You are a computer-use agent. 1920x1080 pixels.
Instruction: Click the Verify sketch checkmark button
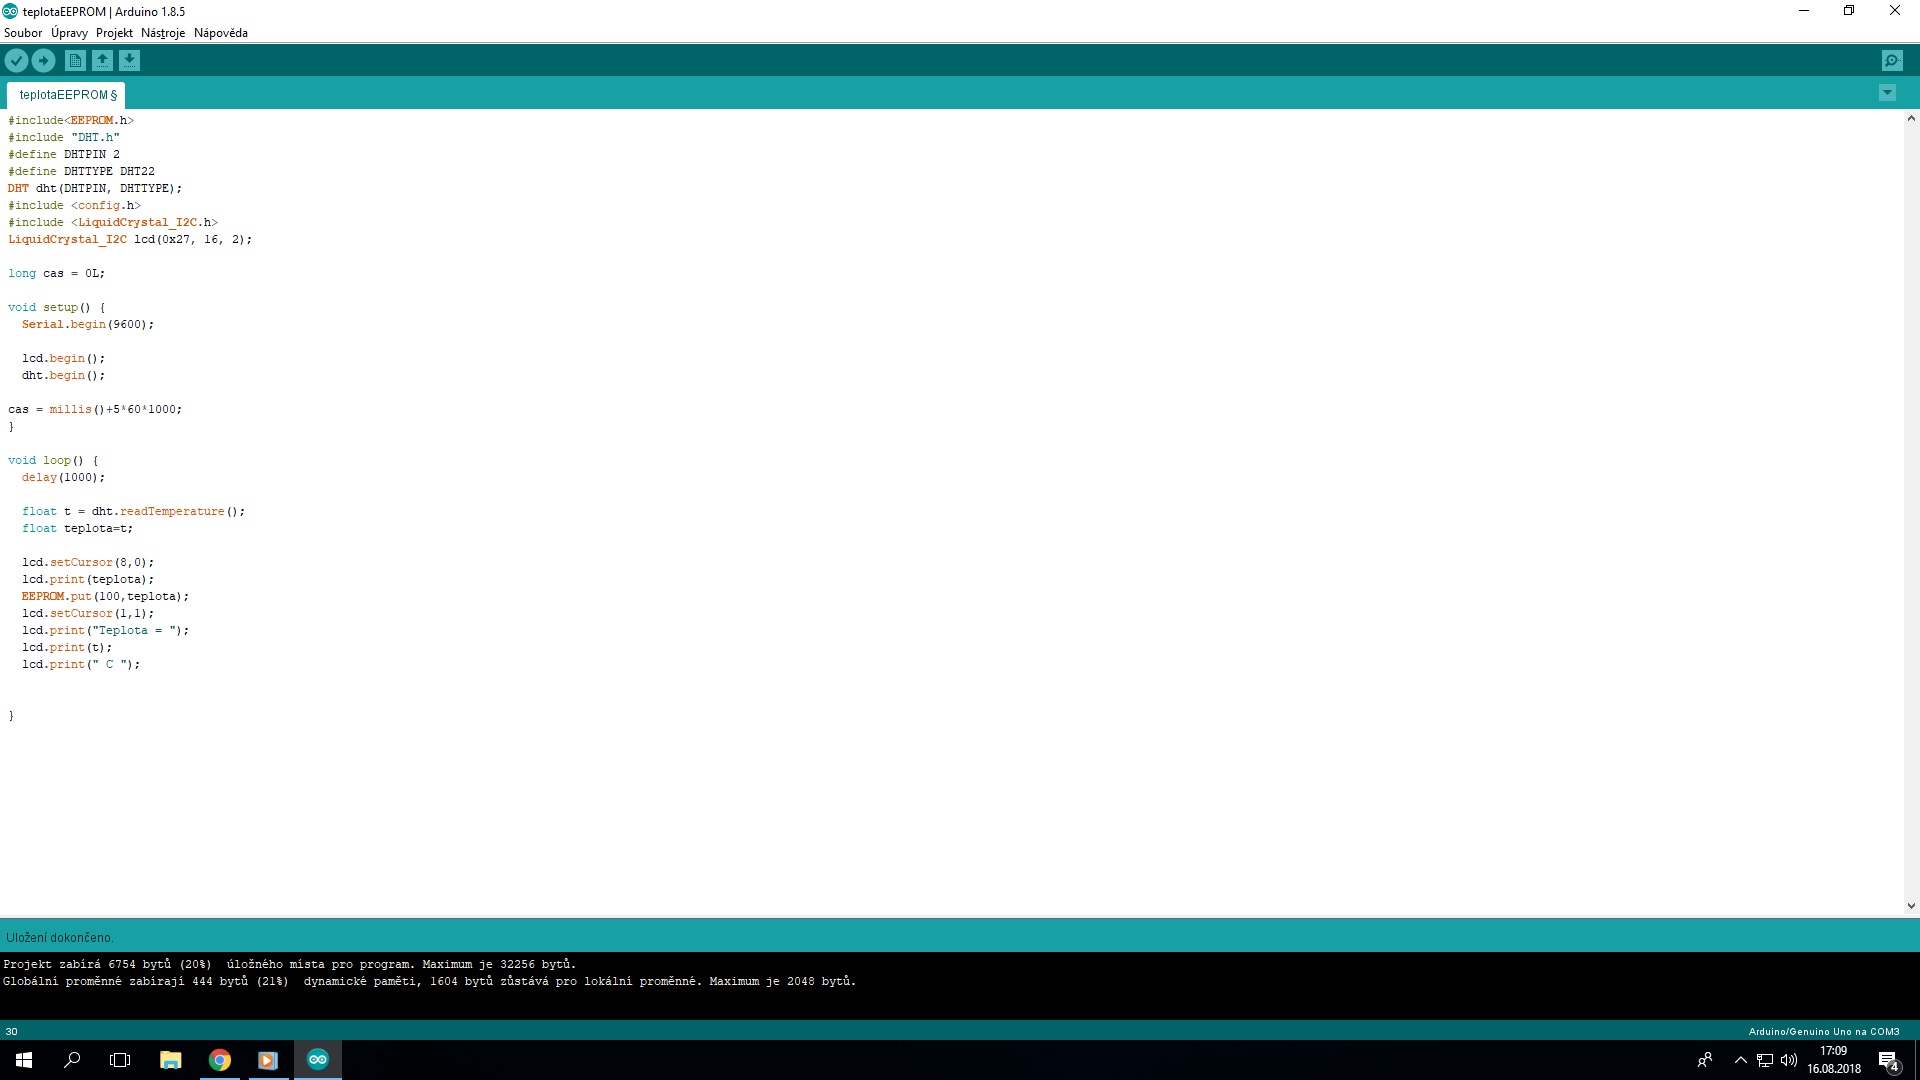(16, 61)
